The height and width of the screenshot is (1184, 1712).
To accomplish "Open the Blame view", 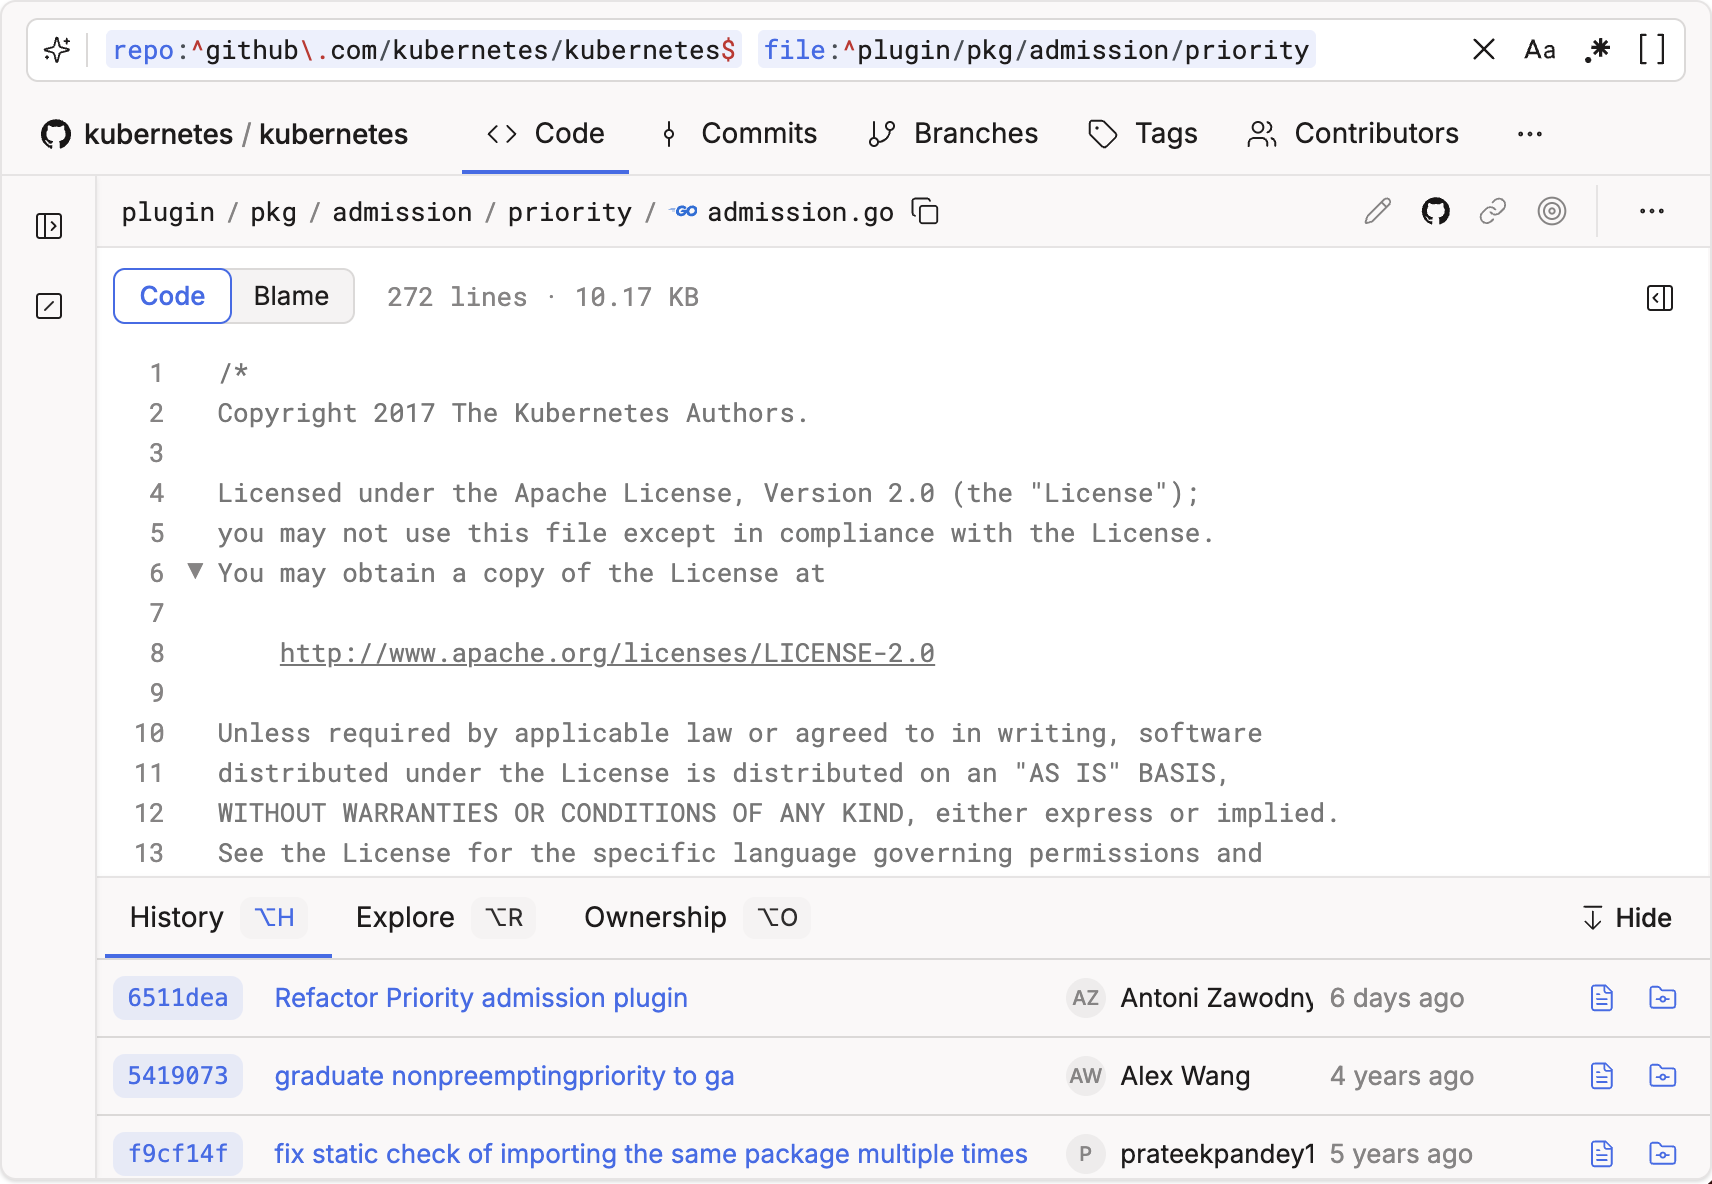I will [291, 296].
